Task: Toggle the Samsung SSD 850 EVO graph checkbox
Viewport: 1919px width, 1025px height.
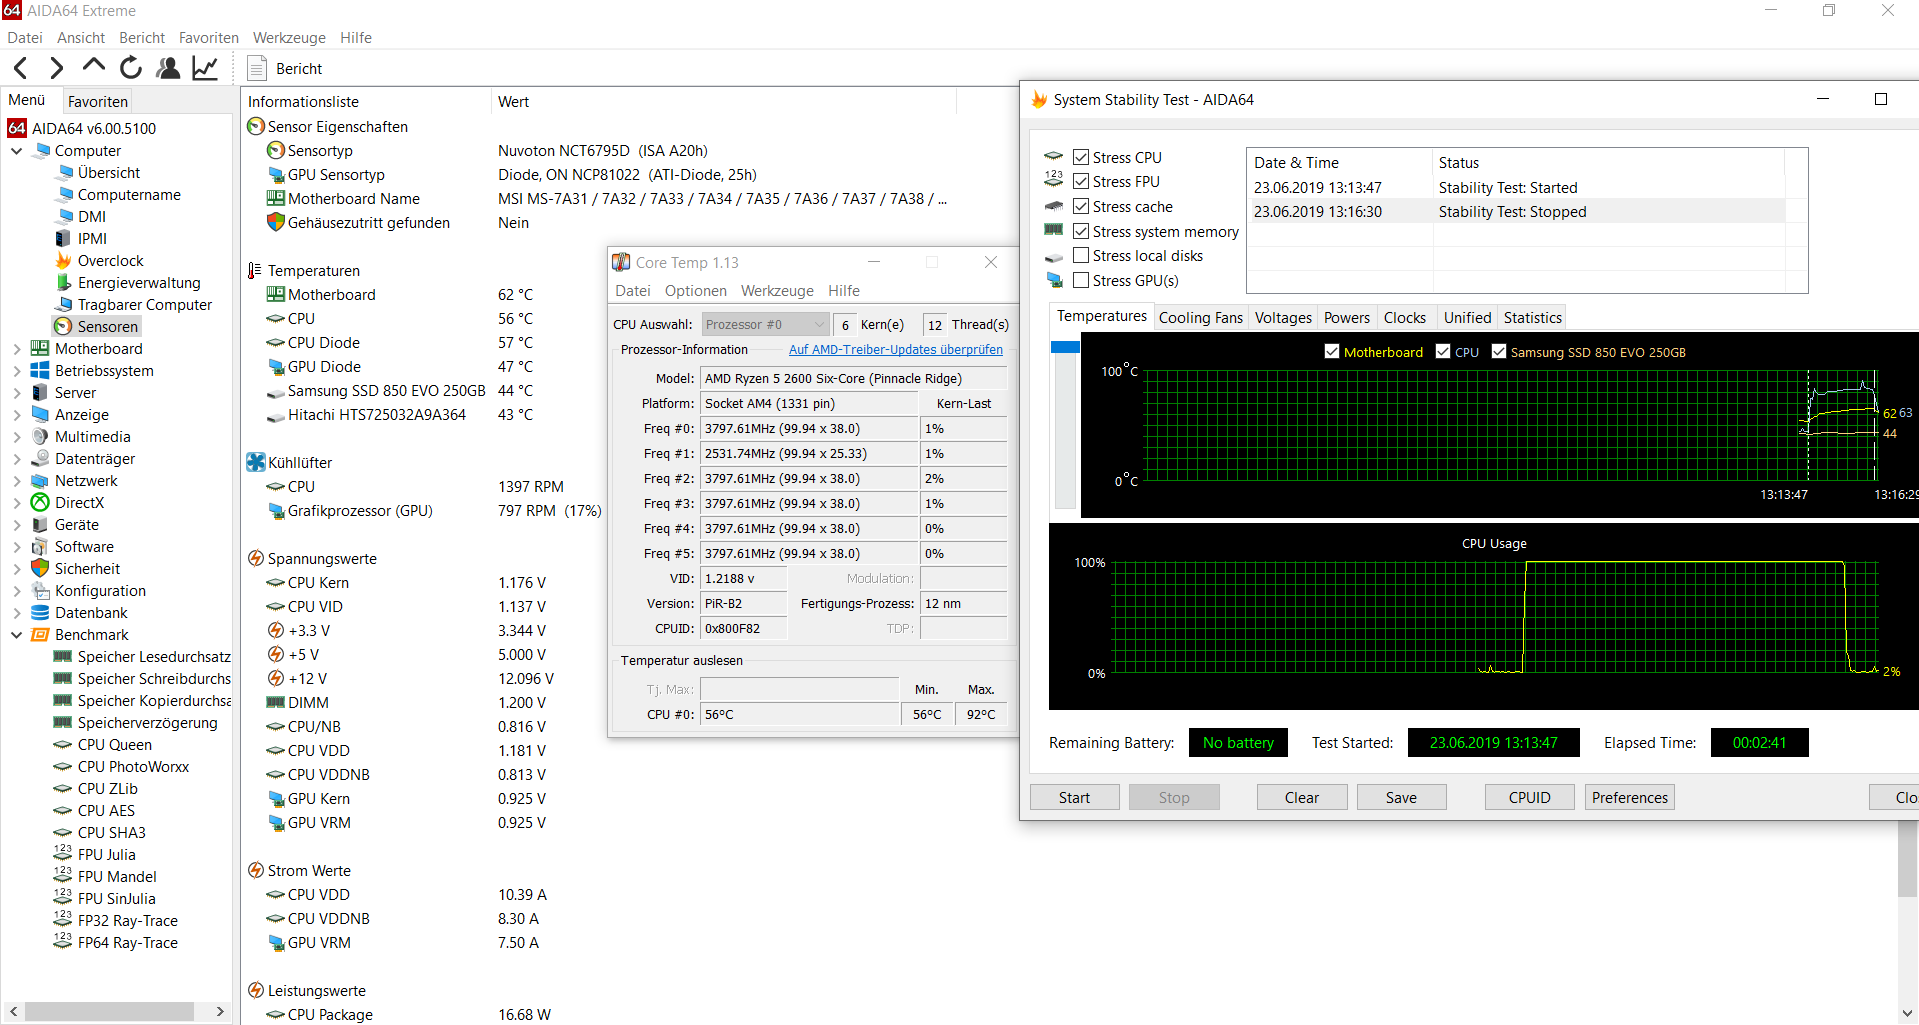Action: click(1499, 351)
